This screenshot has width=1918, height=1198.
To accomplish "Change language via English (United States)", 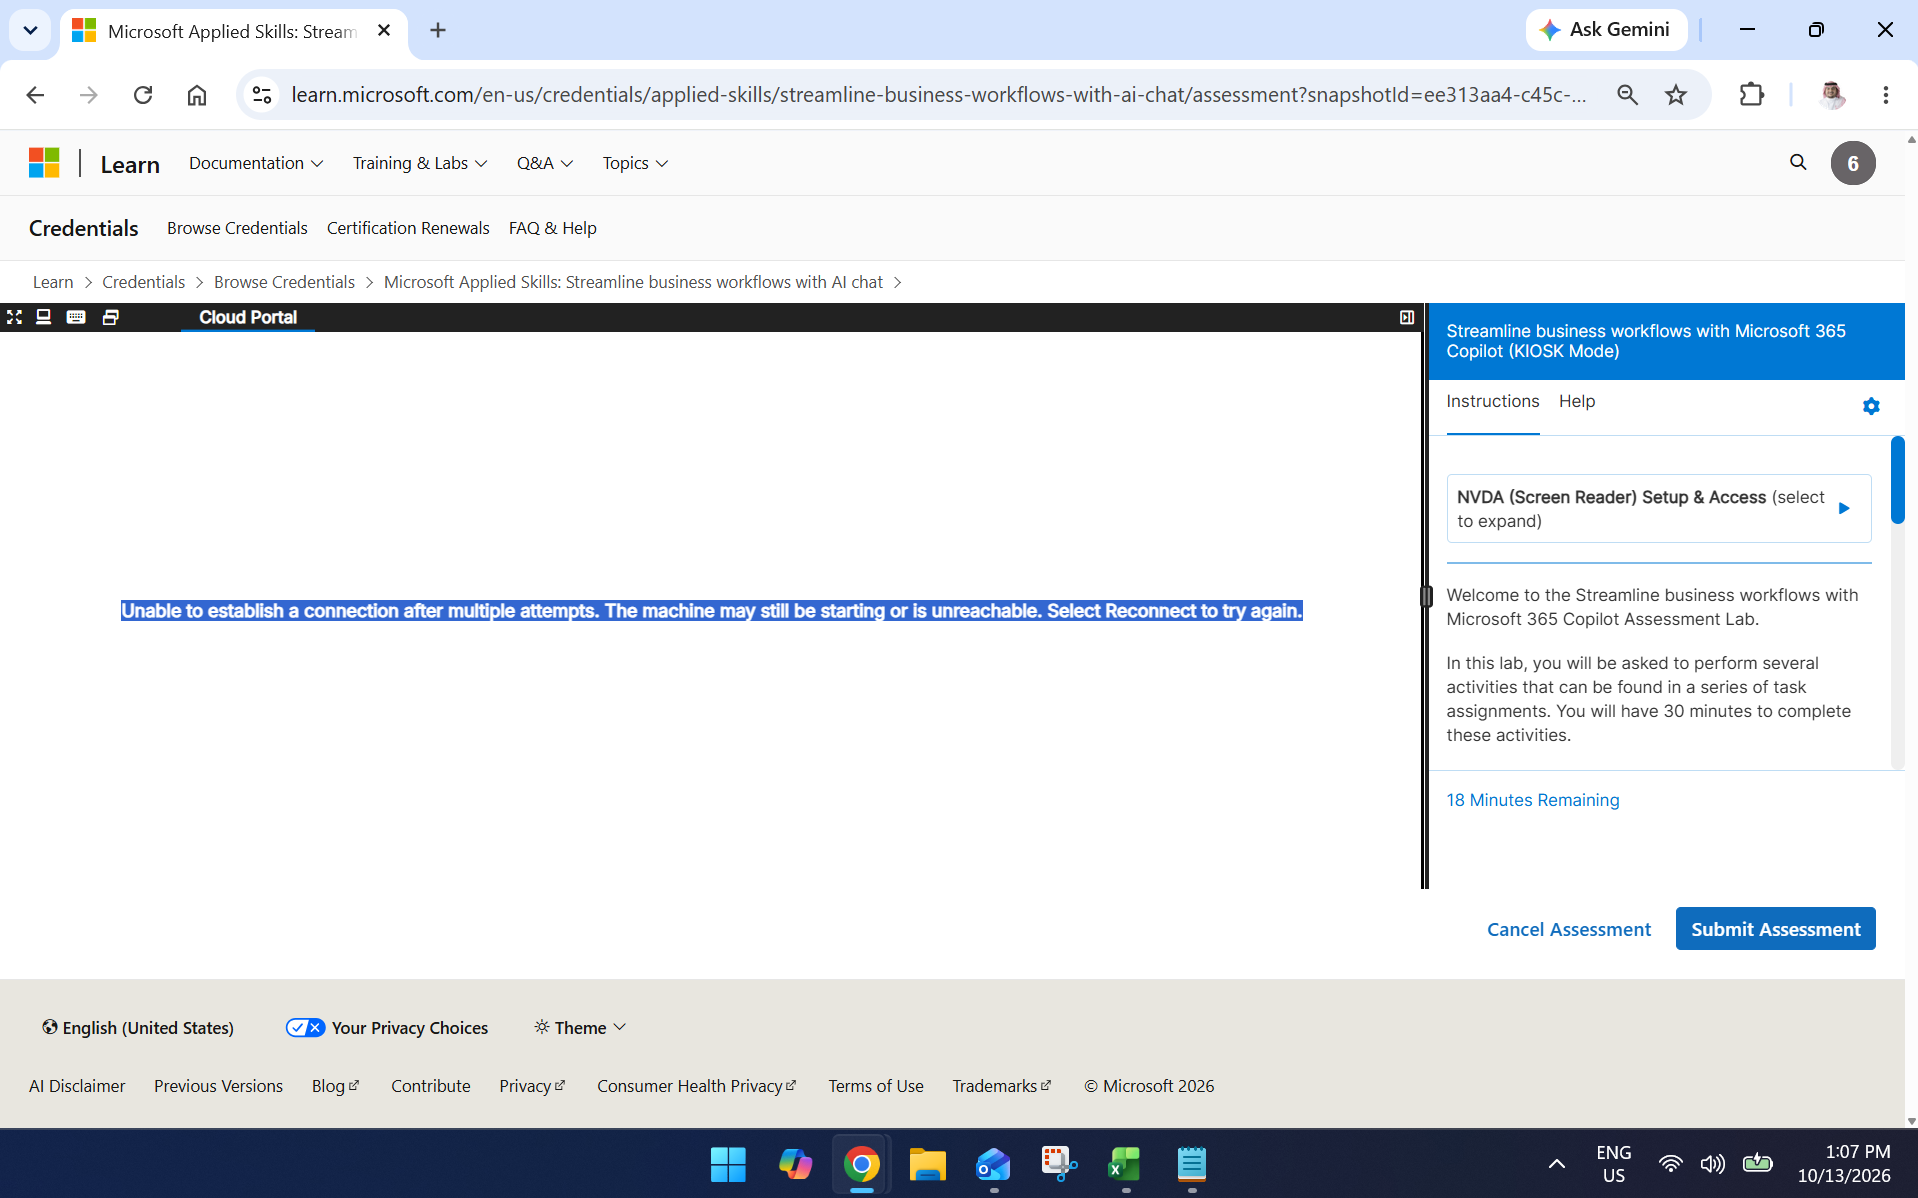I will click(138, 1028).
